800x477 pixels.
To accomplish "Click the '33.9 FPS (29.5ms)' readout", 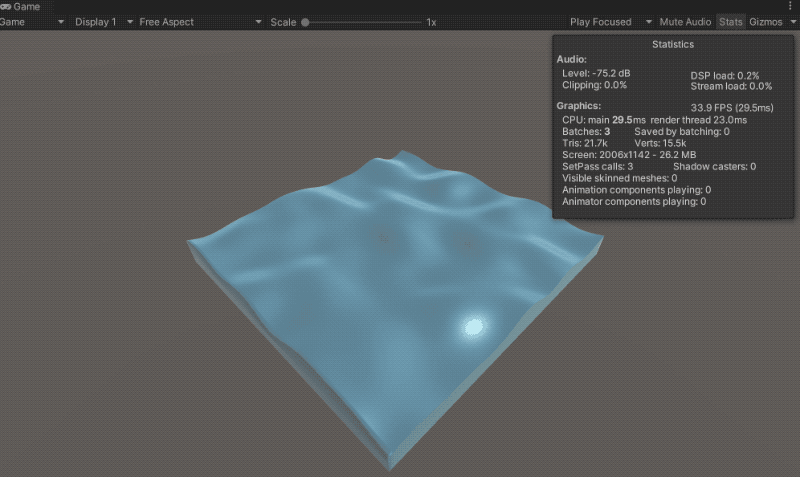I will click(732, 108).
